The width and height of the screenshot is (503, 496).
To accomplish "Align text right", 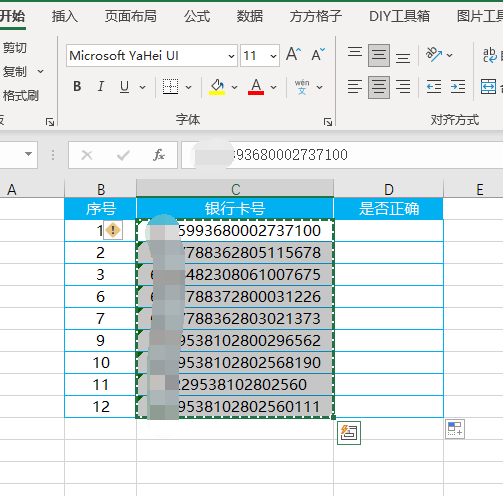I will (403, 87).
